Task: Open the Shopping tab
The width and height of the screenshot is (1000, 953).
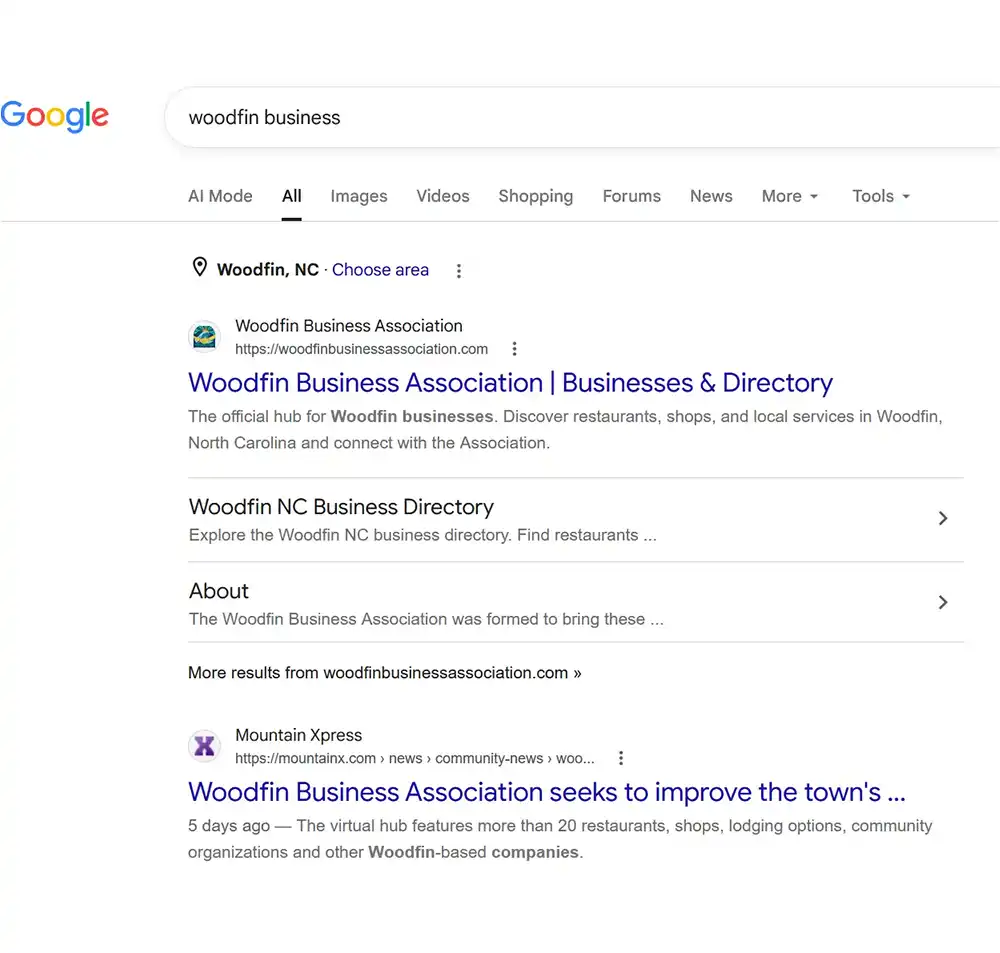Action: (x=536, y=196)
